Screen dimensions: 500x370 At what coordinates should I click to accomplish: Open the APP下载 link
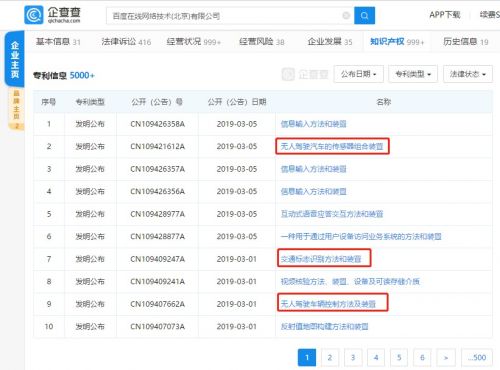445,15
